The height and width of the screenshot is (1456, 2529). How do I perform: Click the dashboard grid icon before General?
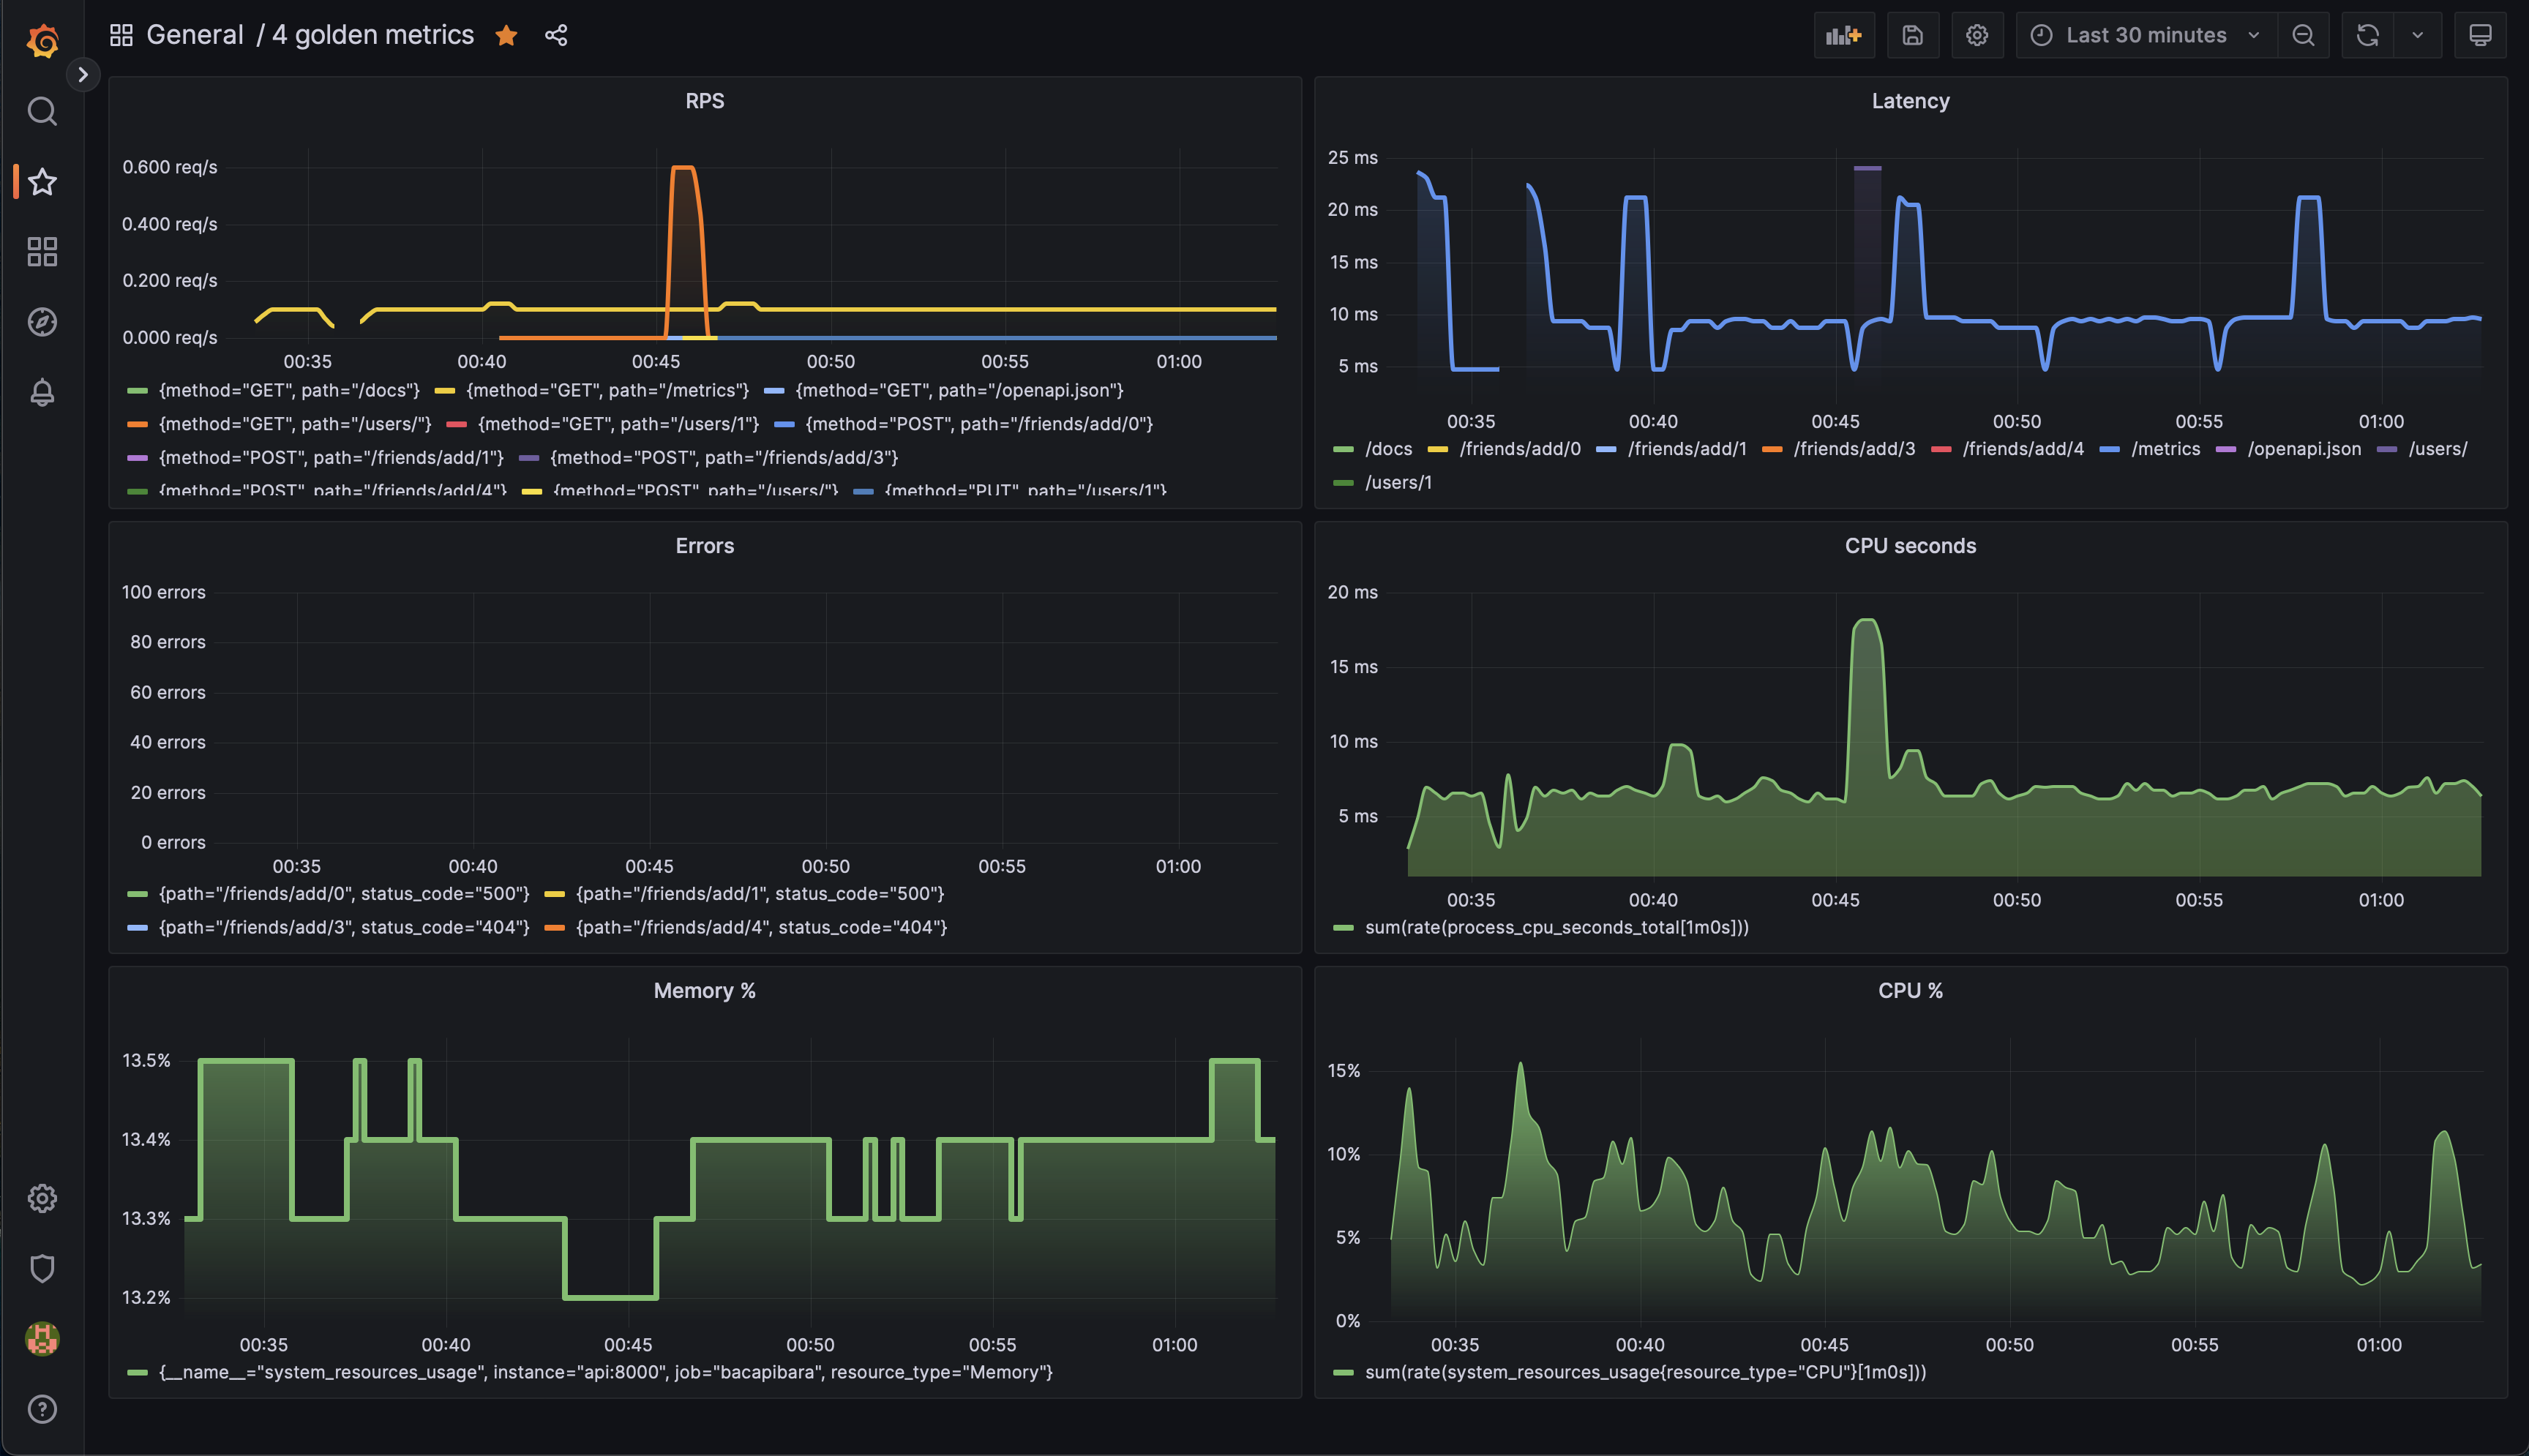pos(121,35)
